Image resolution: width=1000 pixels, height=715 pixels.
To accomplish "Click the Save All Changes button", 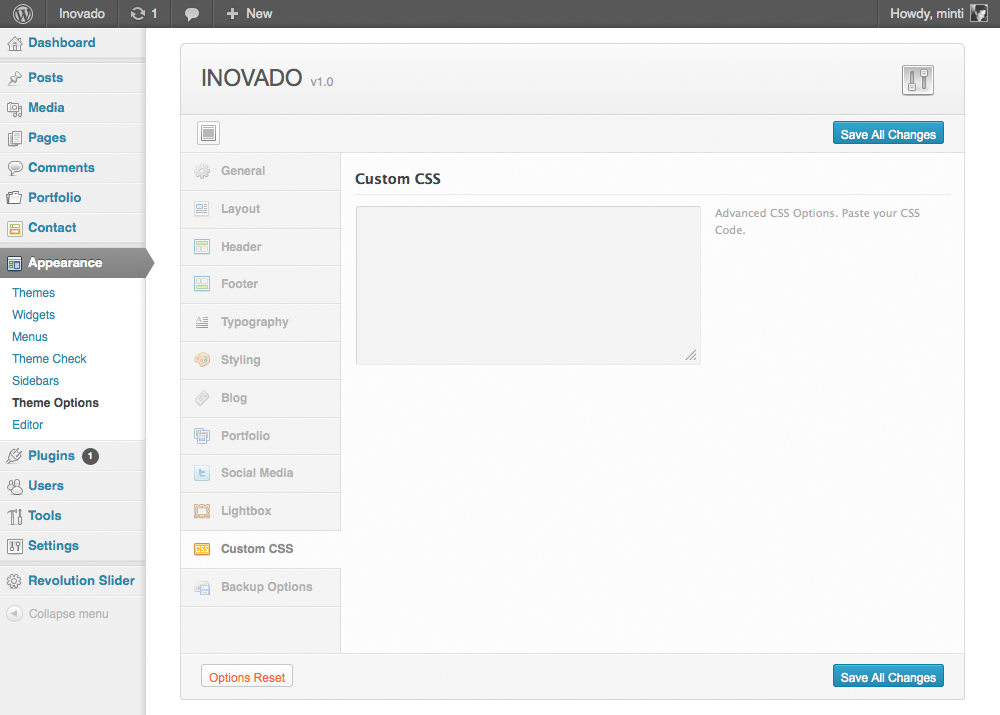I will [x=888, y=132].
